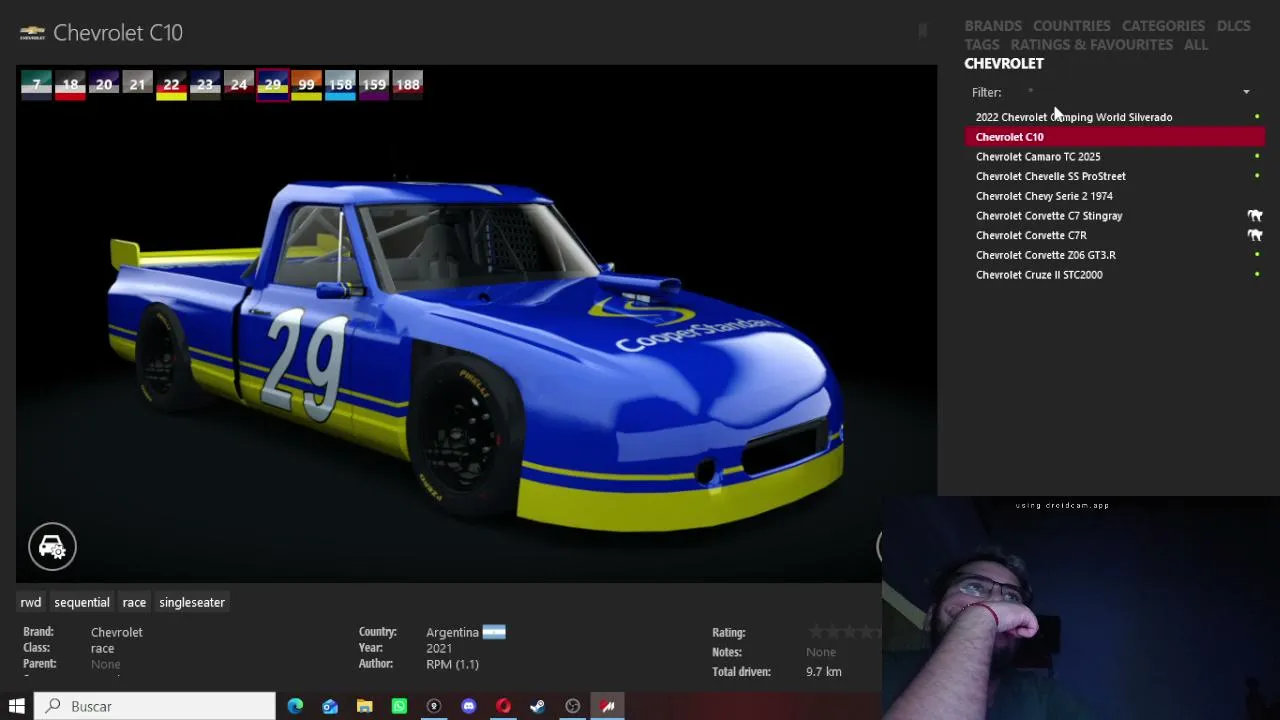The height and width of the screenshot is (720, 1280).
Task: Select skin number 18 livery
Action: tap(70, 85)
